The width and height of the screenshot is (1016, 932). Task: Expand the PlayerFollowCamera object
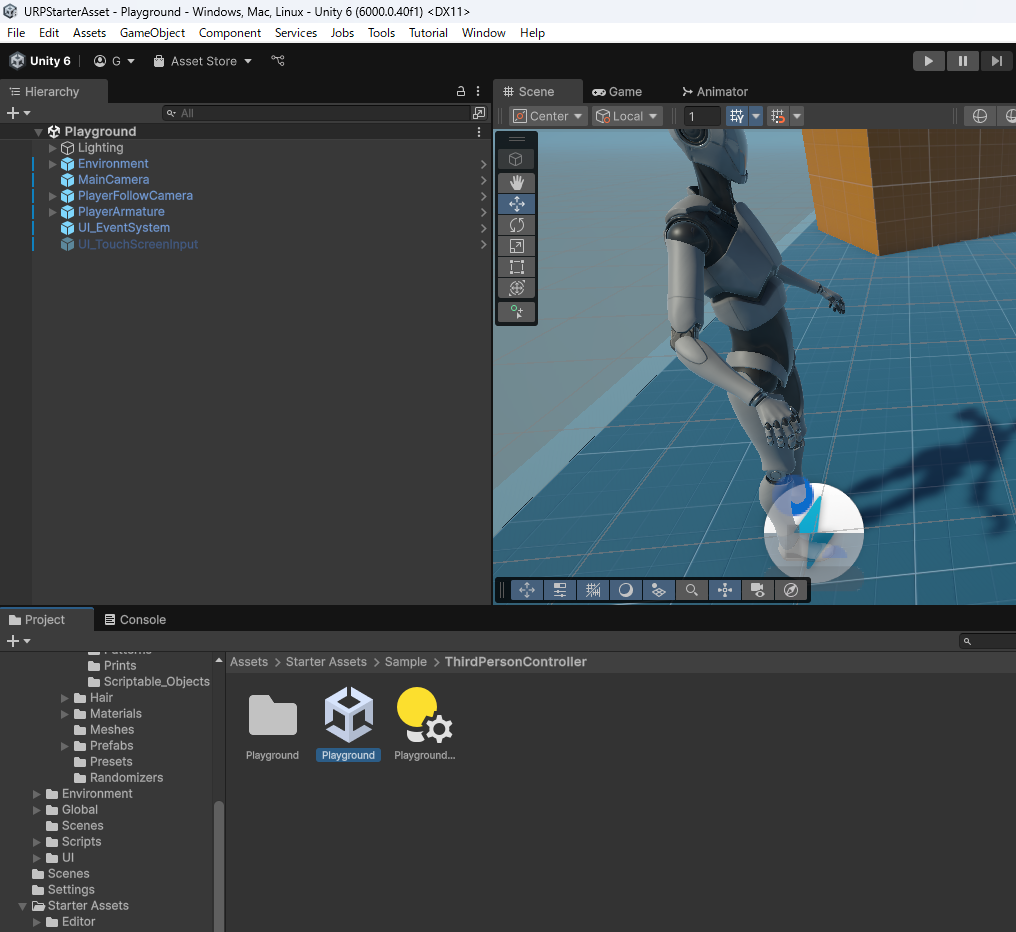click(x=52, y=196)
